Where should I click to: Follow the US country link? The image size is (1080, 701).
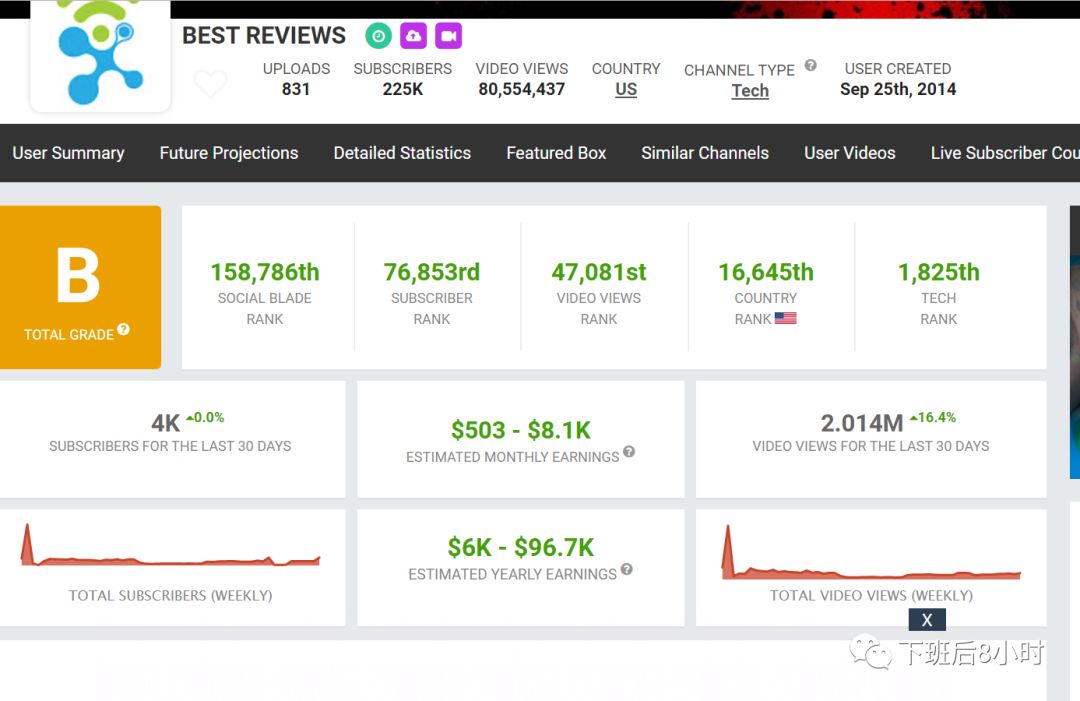[626, 90]
